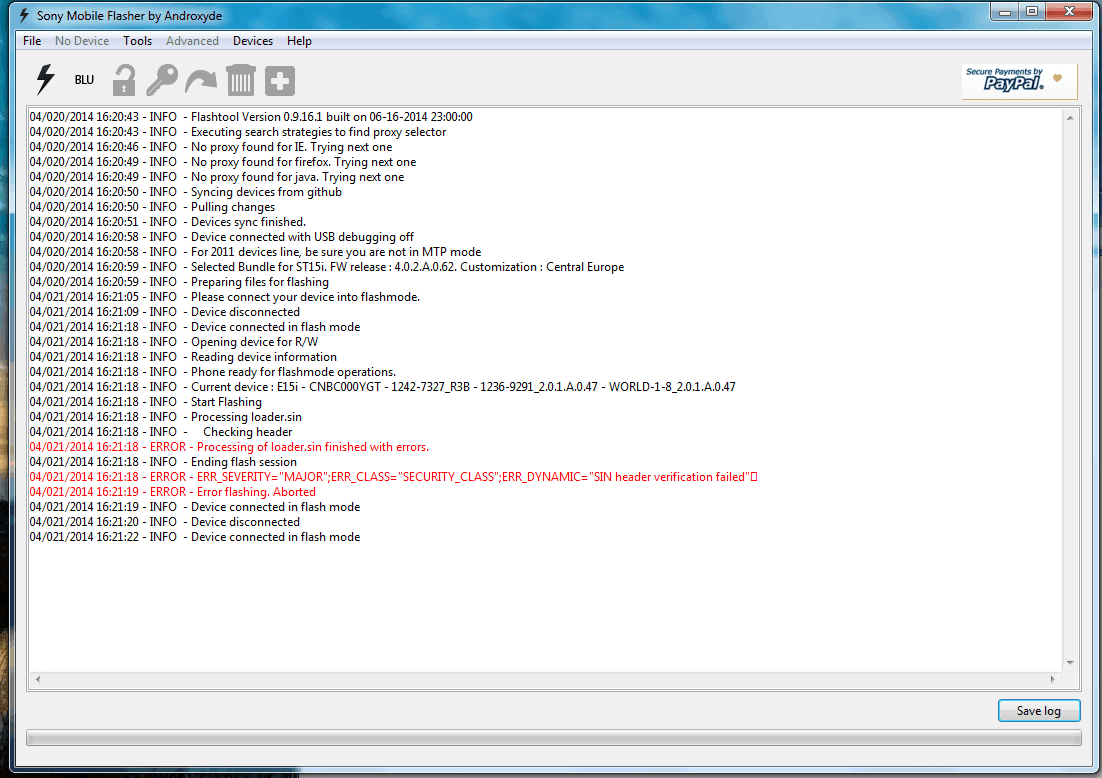Viewport: 1102px width, 778px height.
Task: Click the 'For 2011 devices line' MTP warning
Action: point(255,252)
